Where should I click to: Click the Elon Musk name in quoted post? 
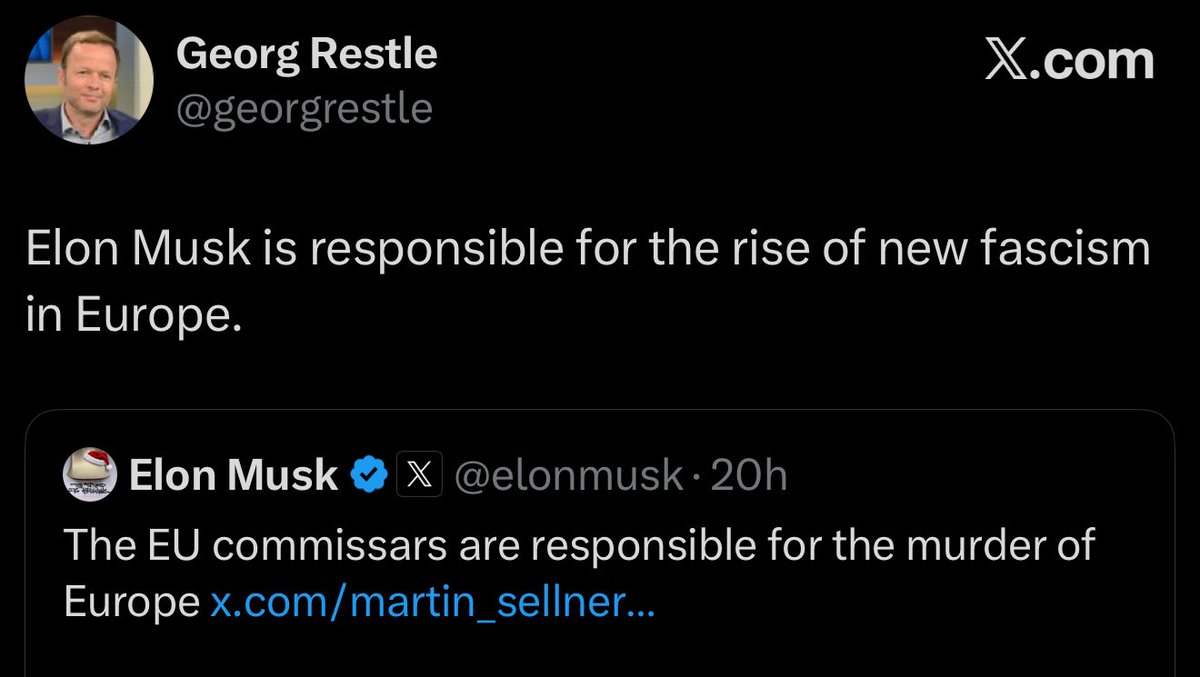click(233, 476)
